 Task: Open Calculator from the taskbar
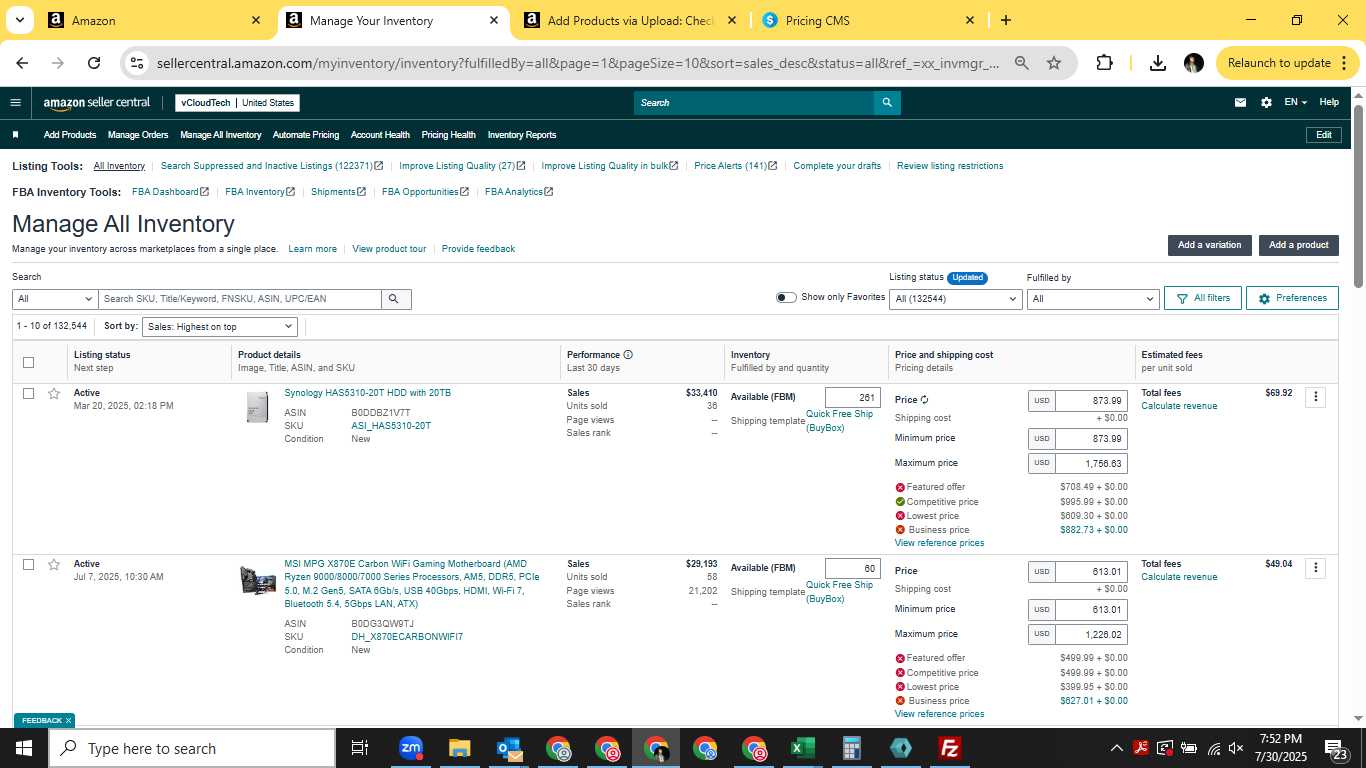[851, 748]
